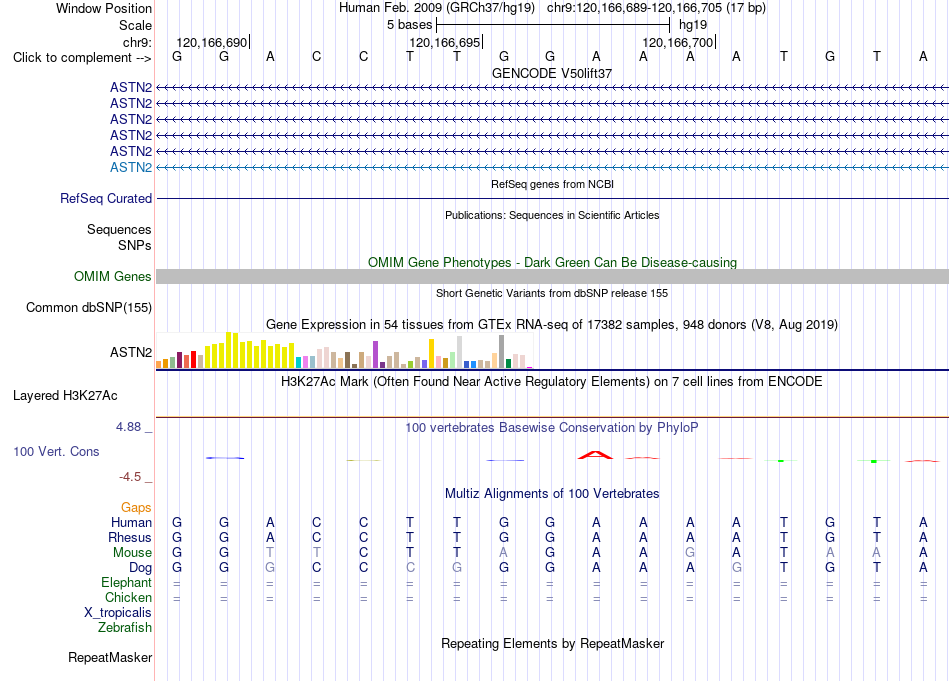This screenshot has width=950, height=681.
Task: Click the Common dbSNP(155) track label
Action: pyautogui.click(x=89, y=308)
